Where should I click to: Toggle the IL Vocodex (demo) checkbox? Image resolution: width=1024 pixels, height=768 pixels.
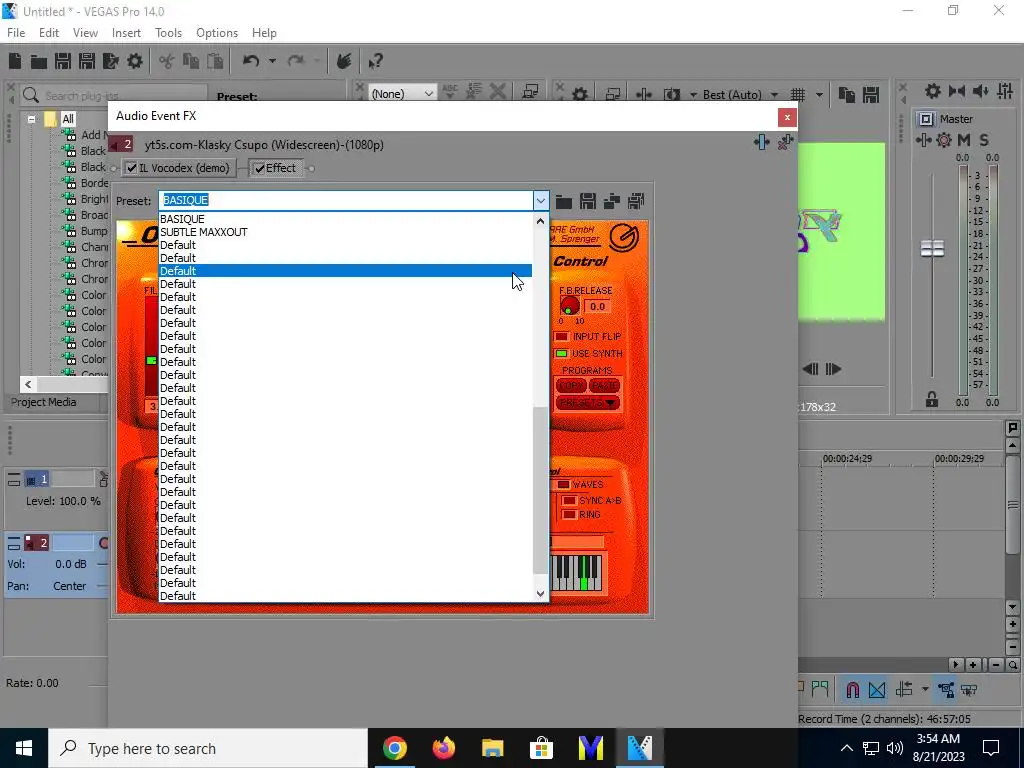coord(132,168)
